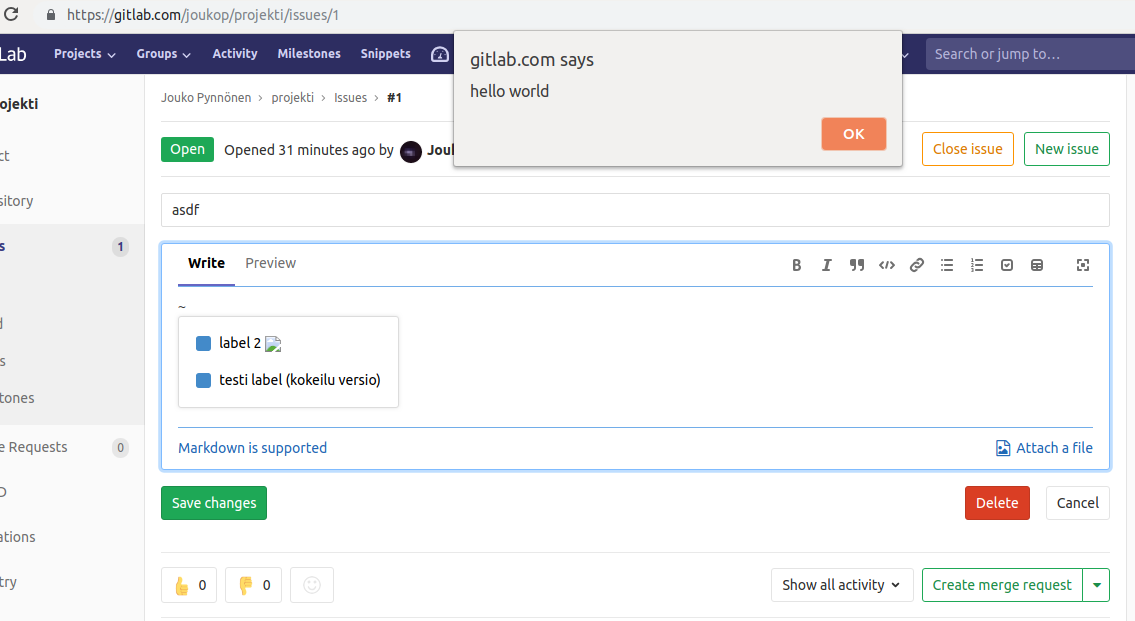The height and width of the screenshot is (621, 1135).
Task: Click the thumbs up reaction button
Action: (189, 585)
